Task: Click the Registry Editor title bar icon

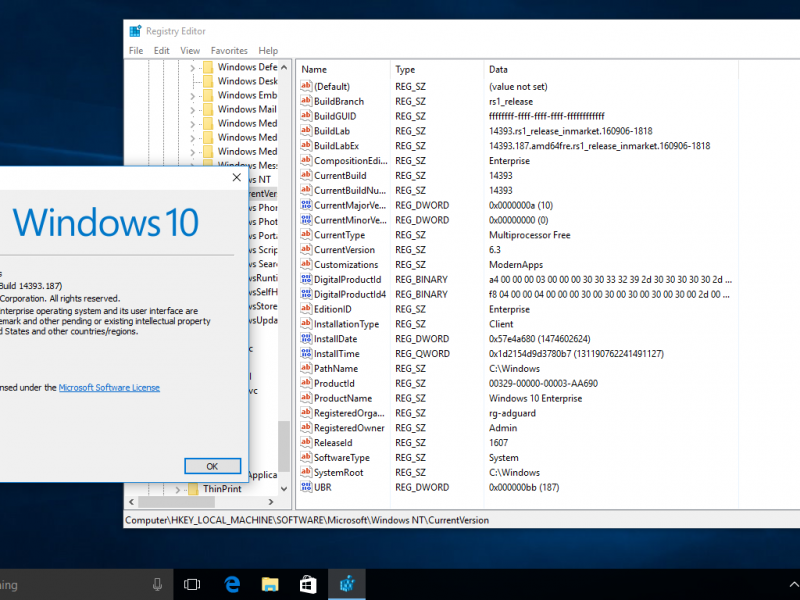Action: click(x=135, y=31)
